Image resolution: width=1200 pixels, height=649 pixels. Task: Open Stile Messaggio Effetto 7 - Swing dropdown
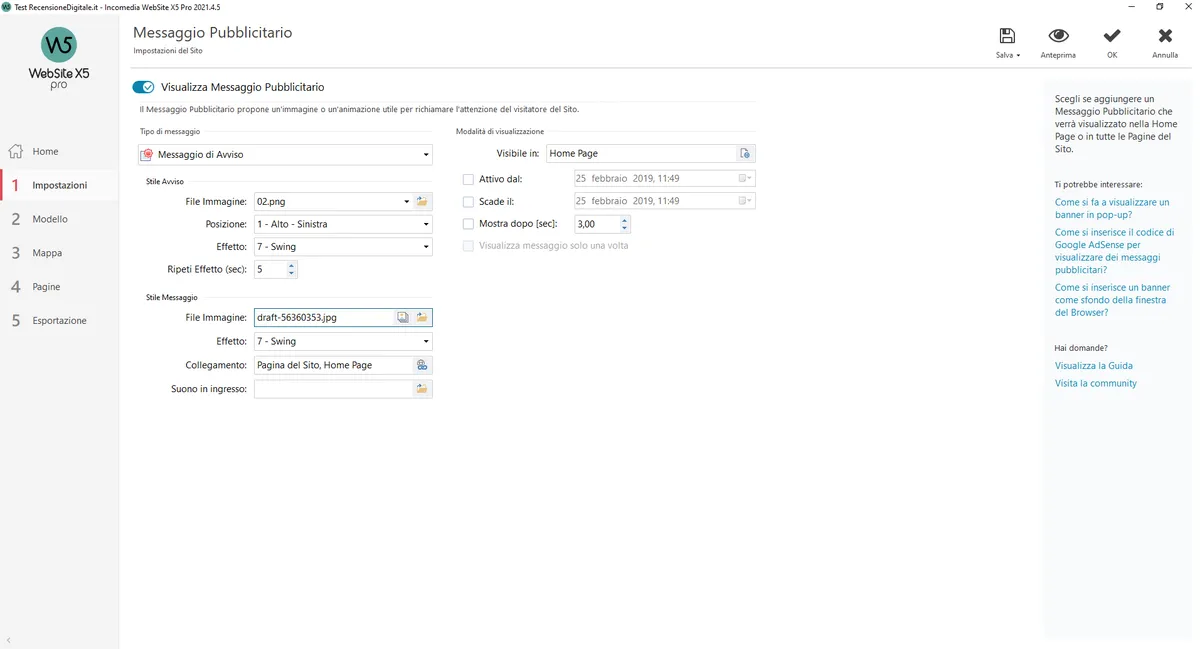pos(343,341)
